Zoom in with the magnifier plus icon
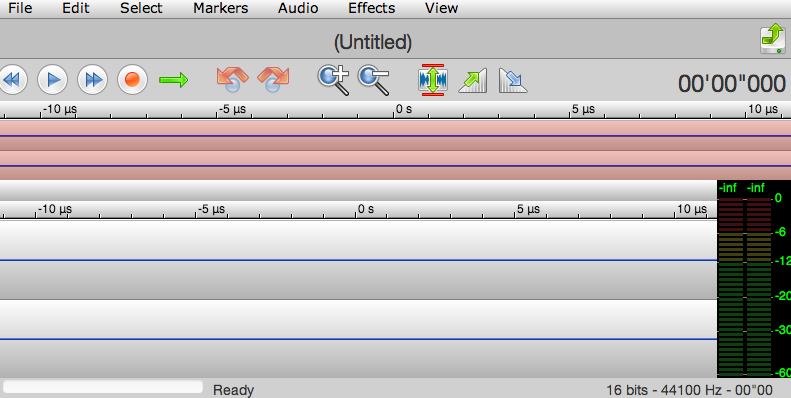 (x=333, y=80)
